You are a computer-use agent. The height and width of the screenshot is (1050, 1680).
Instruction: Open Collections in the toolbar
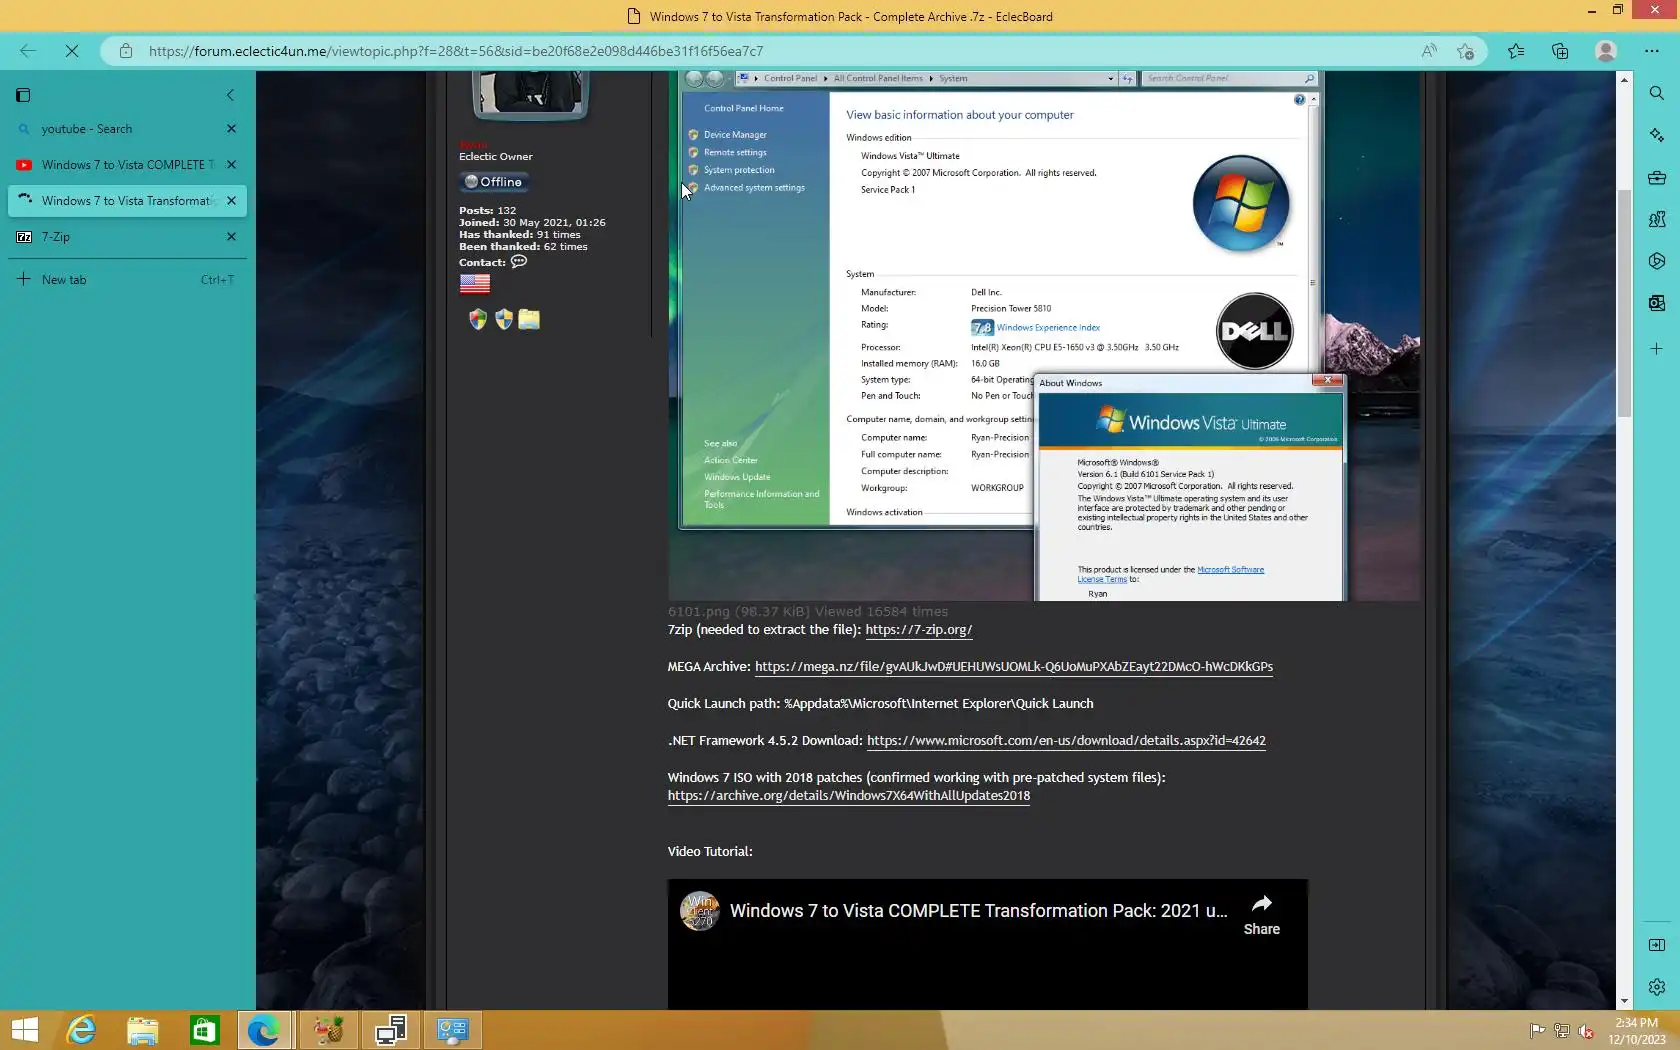(1560, 51)
